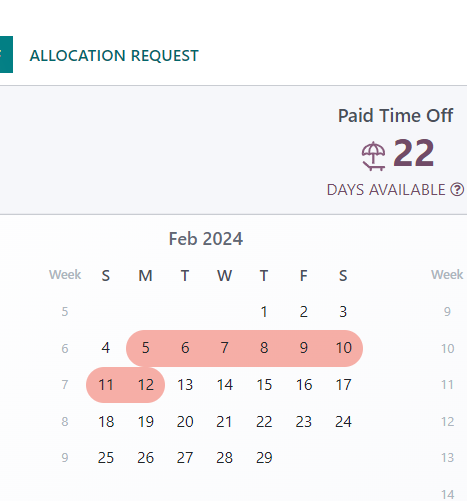The image size is (467, 501).
Task: Choose February 14 in the calendar
Action: pos(225,385)
